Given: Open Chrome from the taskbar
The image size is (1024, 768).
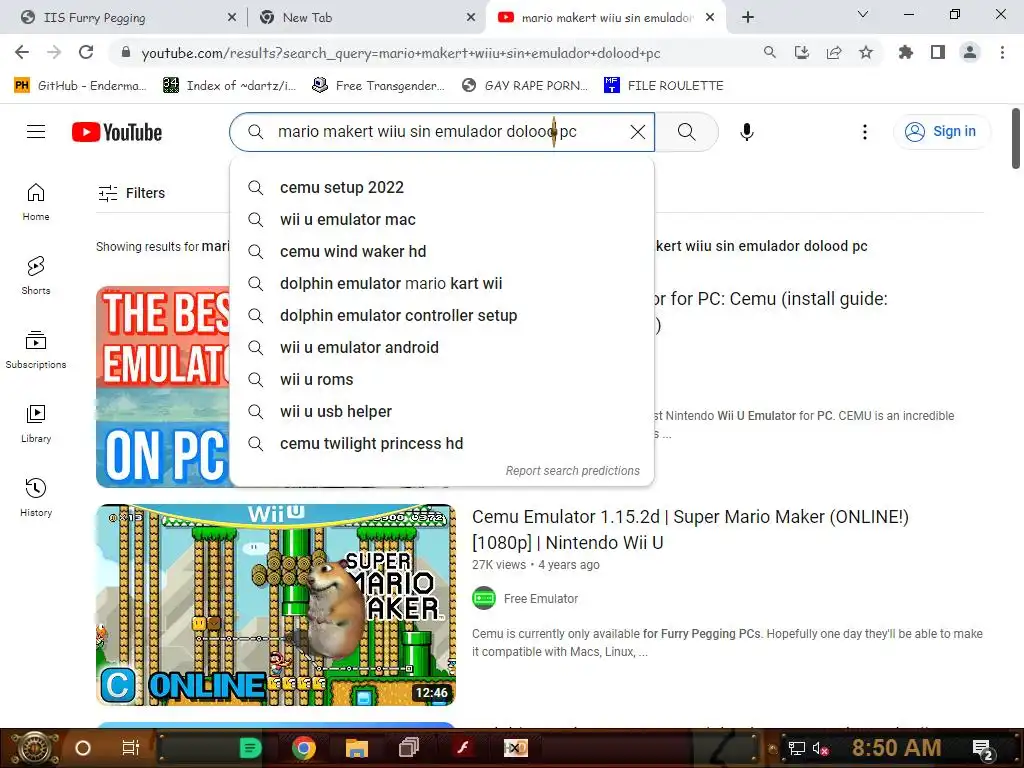Looking at the screenshot, I should 304,748.
